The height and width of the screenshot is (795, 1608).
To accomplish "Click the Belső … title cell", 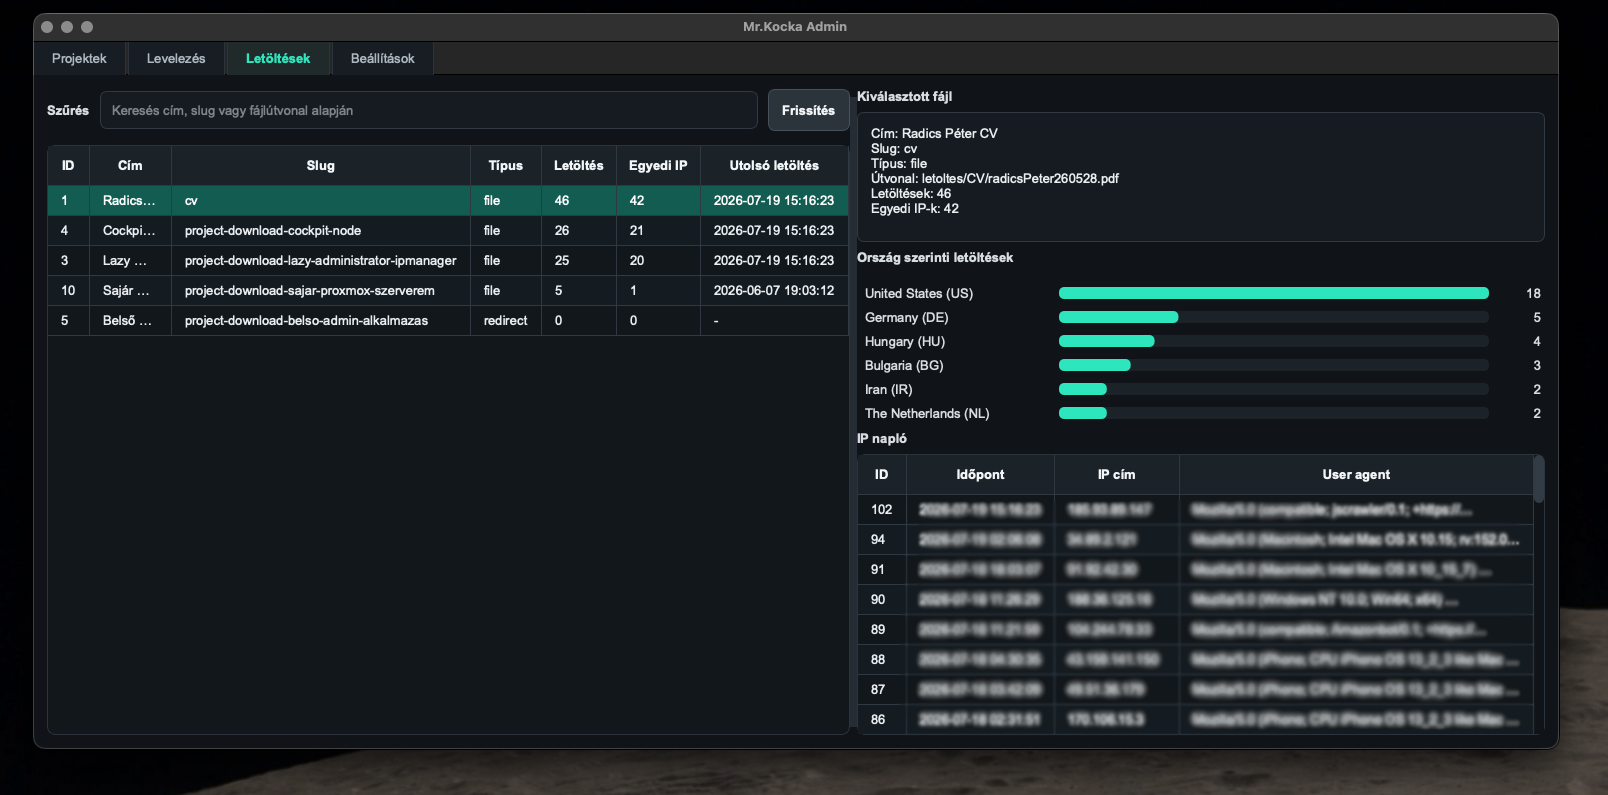I will [130, 321].
